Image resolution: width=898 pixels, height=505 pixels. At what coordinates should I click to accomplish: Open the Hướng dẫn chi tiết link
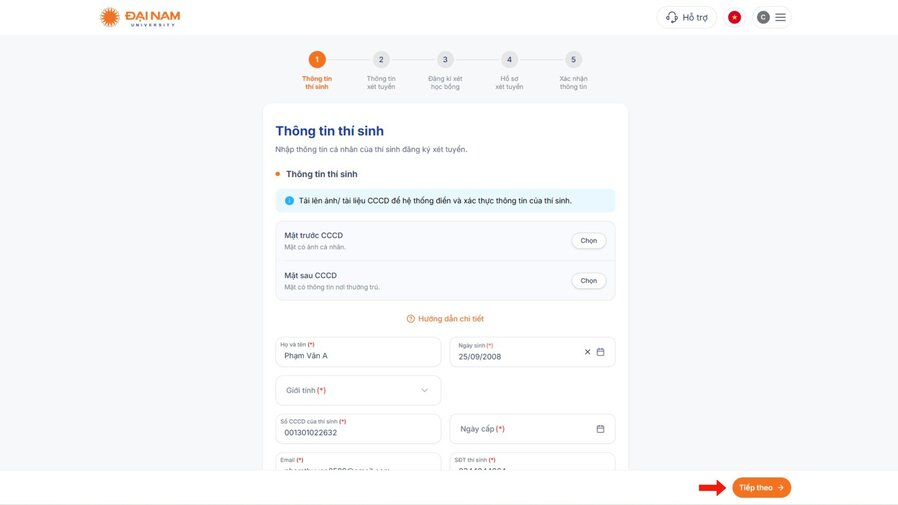tap(445, 319)
